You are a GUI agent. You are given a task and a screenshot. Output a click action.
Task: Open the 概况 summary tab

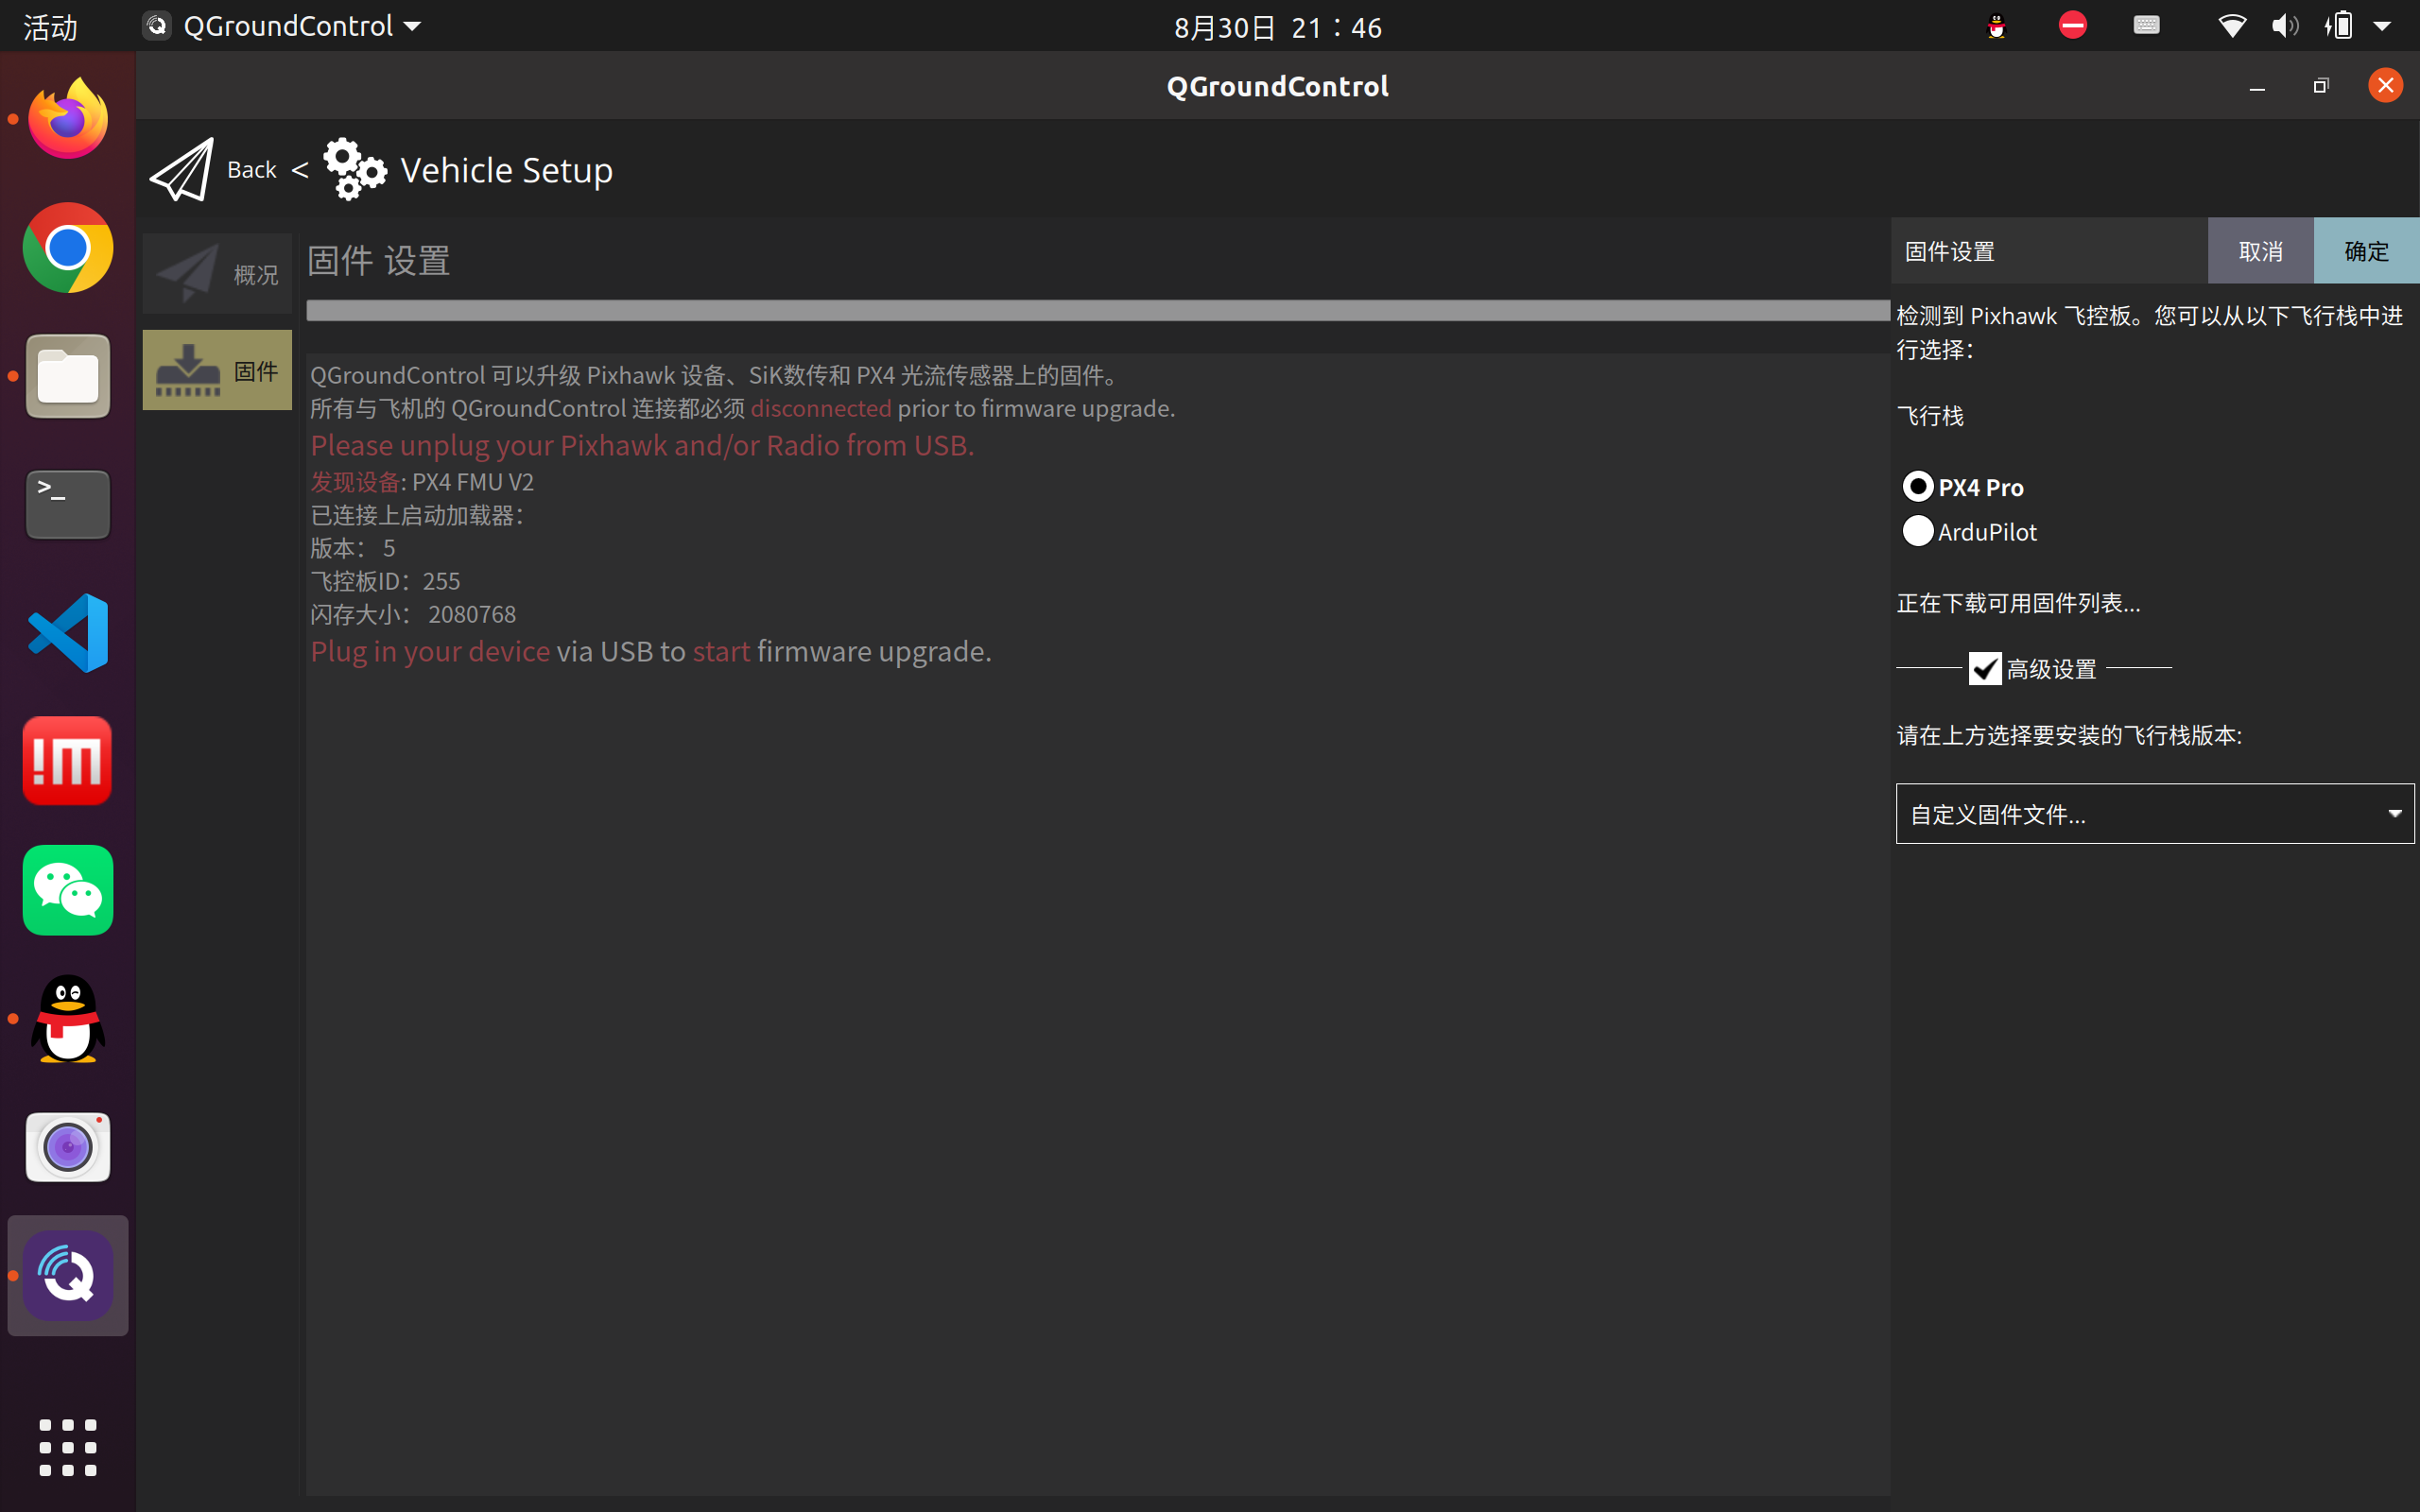217,274
